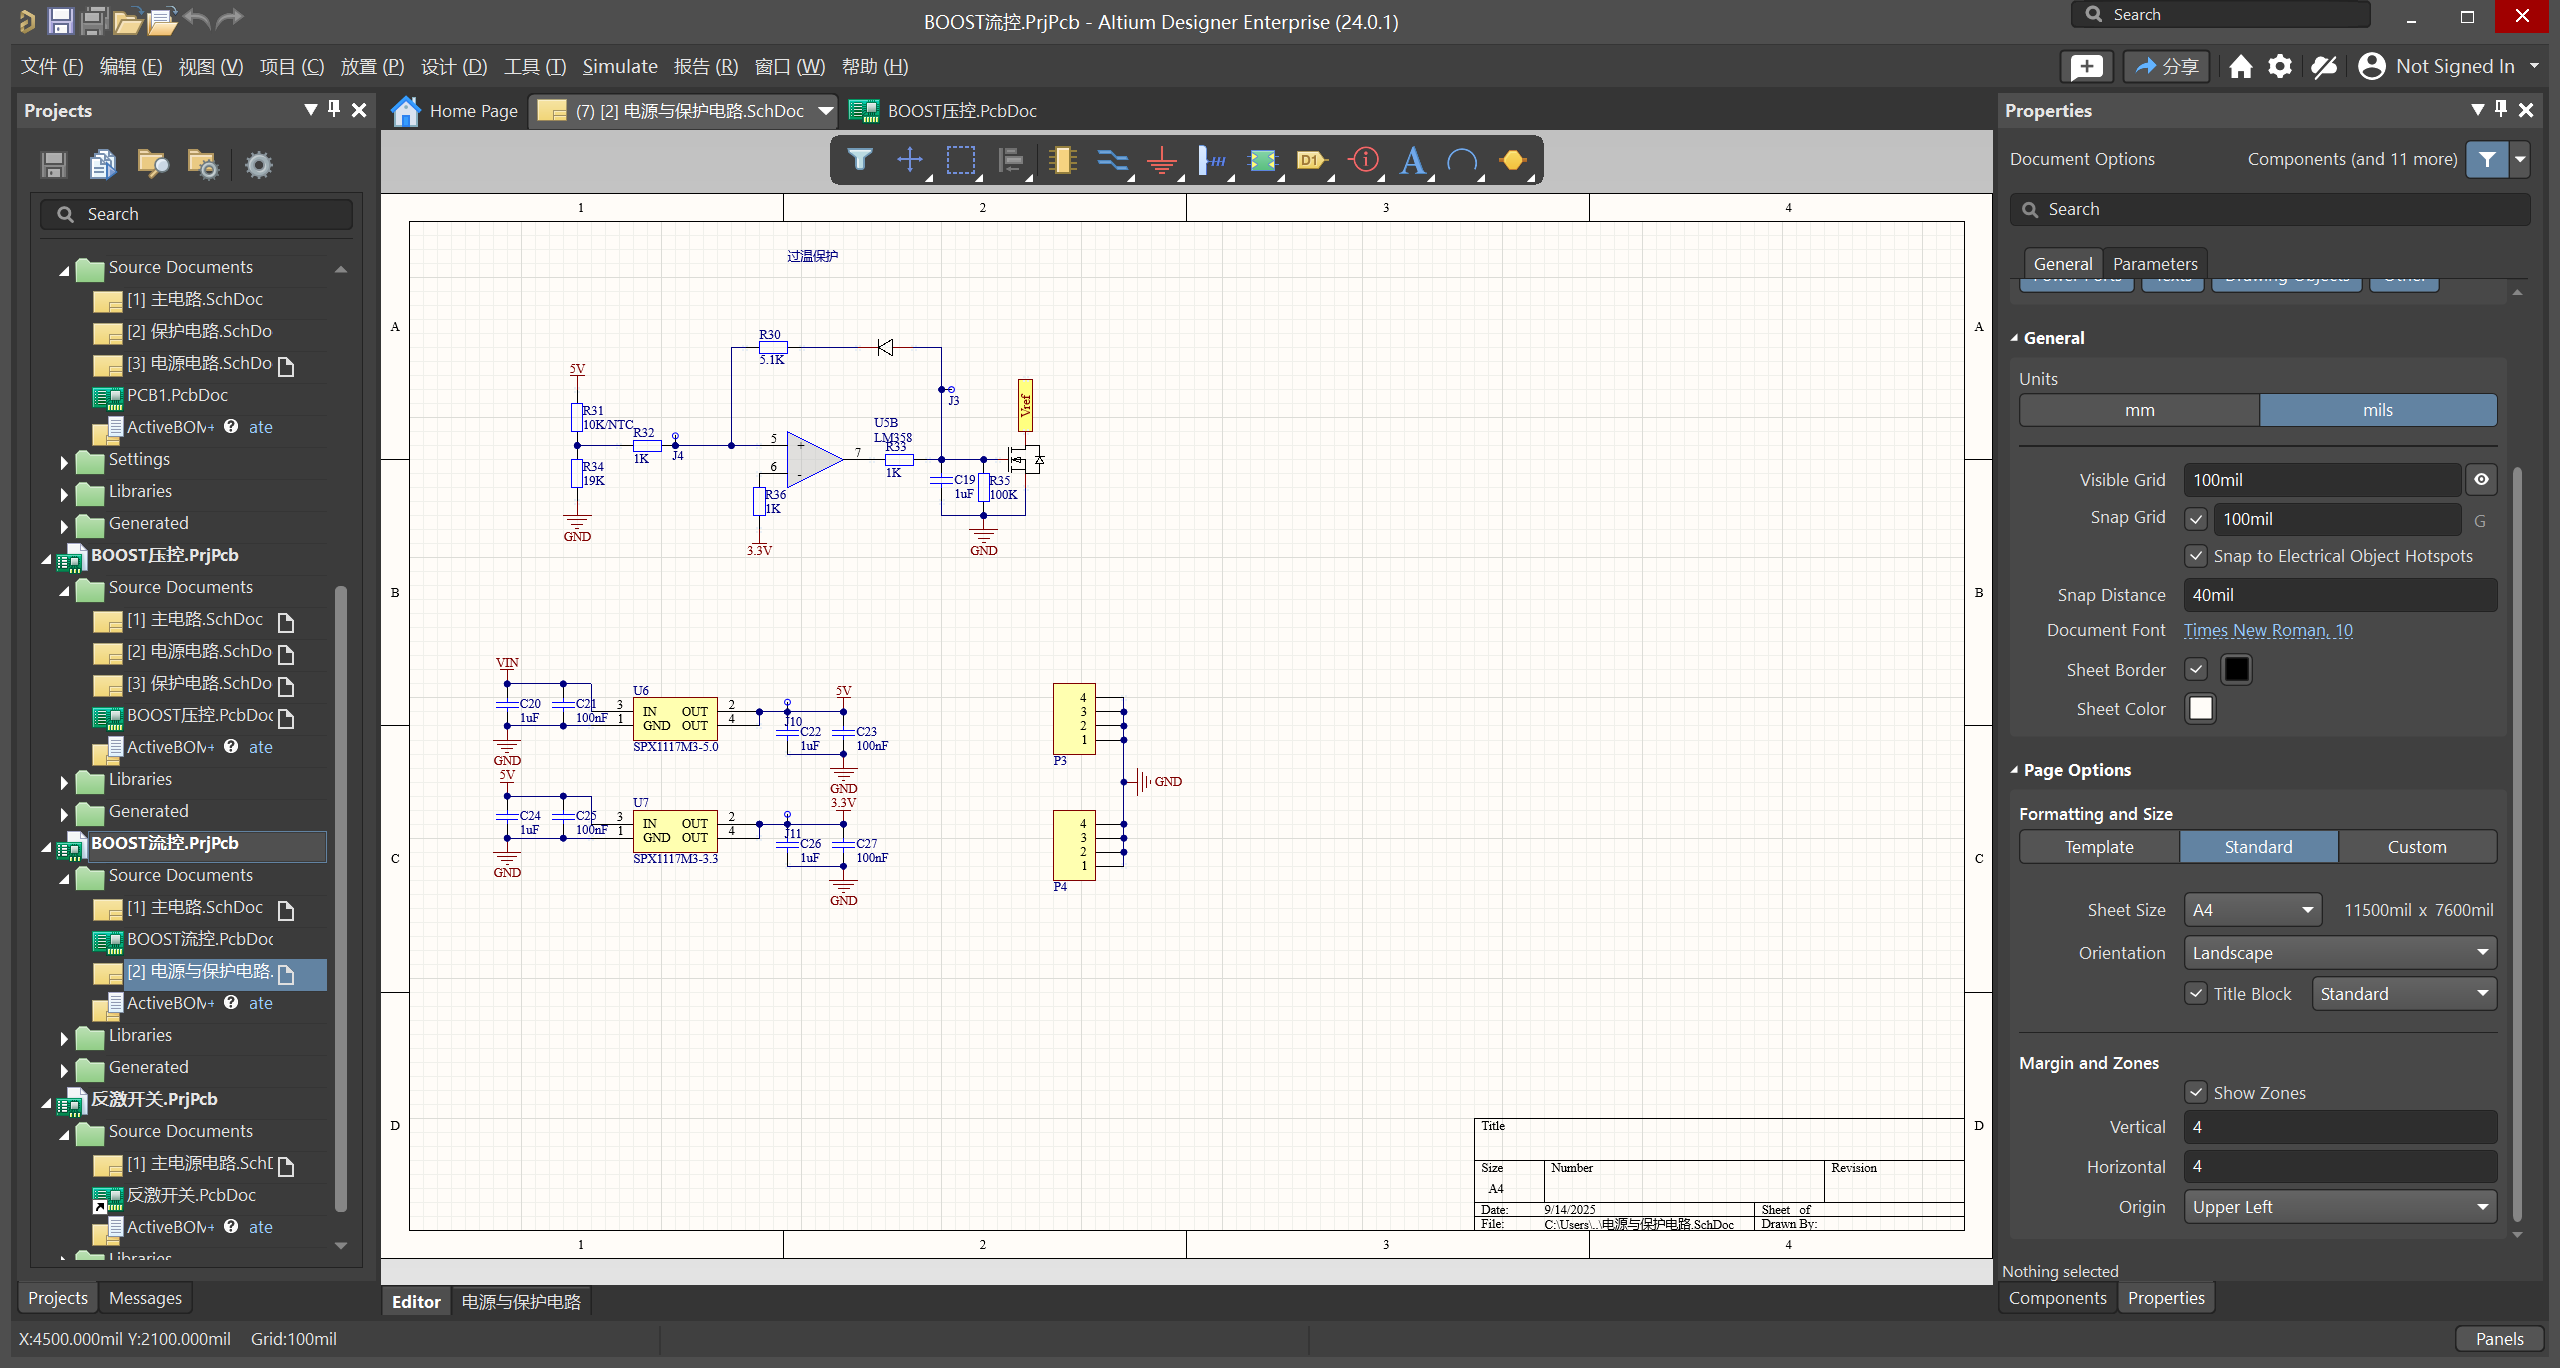Screen dimensions: 2560x1368
Task: Click the 分享 share button
Action: point(2167,67)
